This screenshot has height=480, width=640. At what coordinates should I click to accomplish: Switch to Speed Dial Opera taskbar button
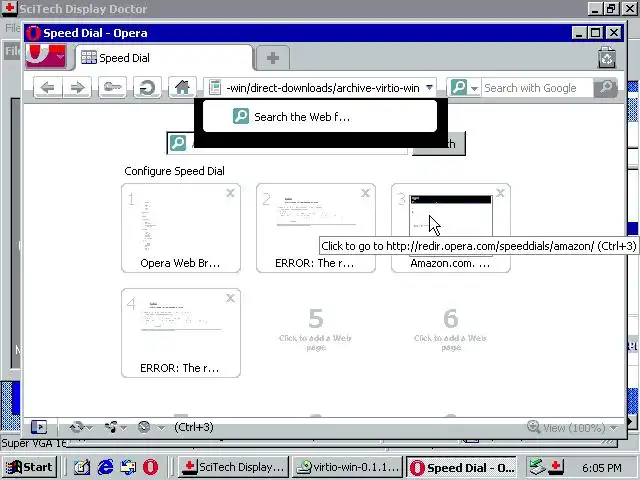(x=462, y=467)
